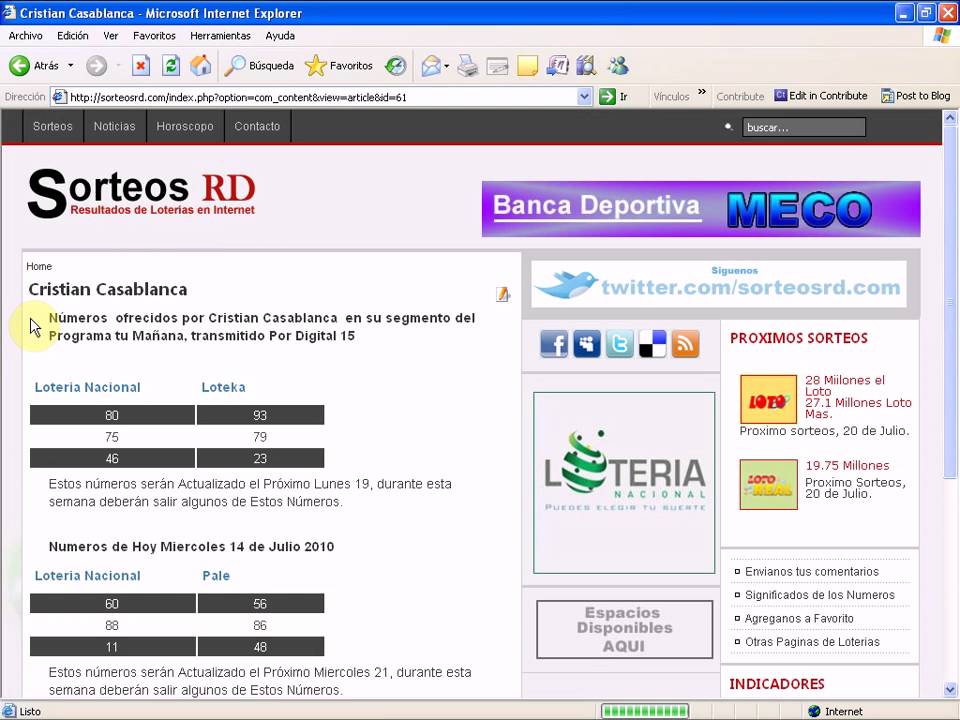Viewport: 960px width, 720px height.
Task: Click number 93 in Loteka column
Action: pyautogui.click(x=260, y=415)
